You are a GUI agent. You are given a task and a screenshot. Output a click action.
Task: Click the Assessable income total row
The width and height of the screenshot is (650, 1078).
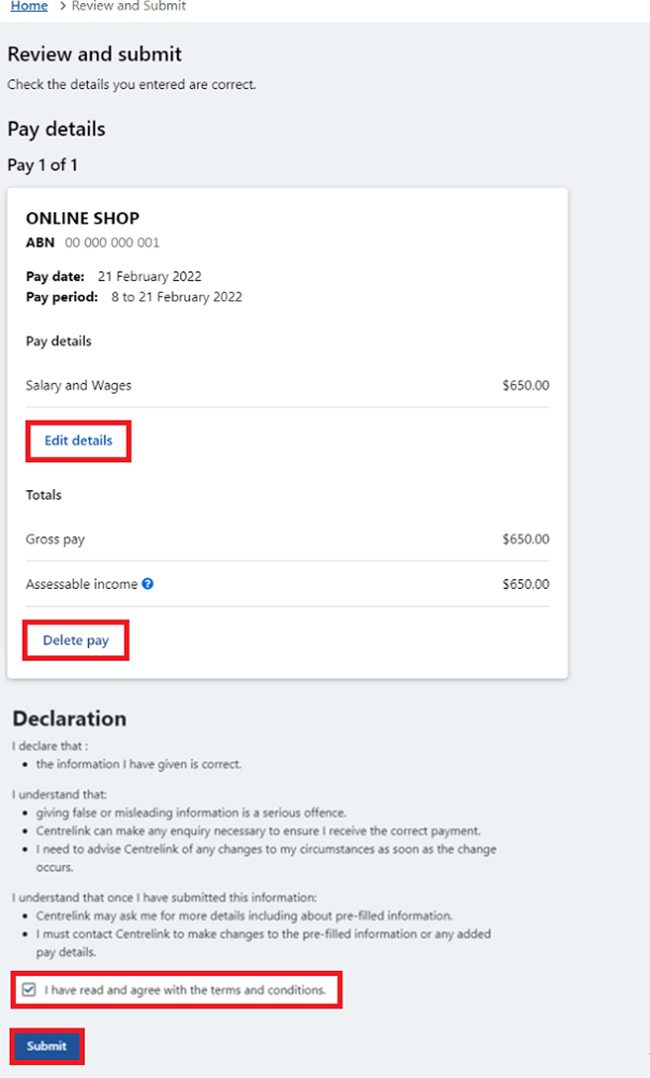click(84, 583)
